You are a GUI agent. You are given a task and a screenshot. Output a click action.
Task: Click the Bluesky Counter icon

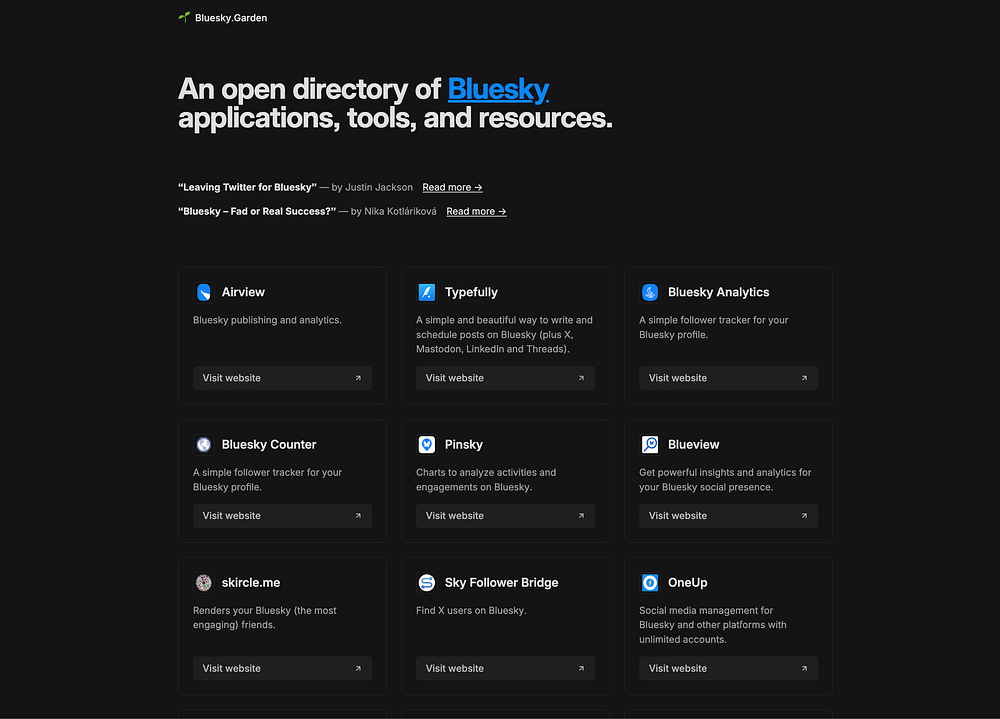click(x=203, y=445)
